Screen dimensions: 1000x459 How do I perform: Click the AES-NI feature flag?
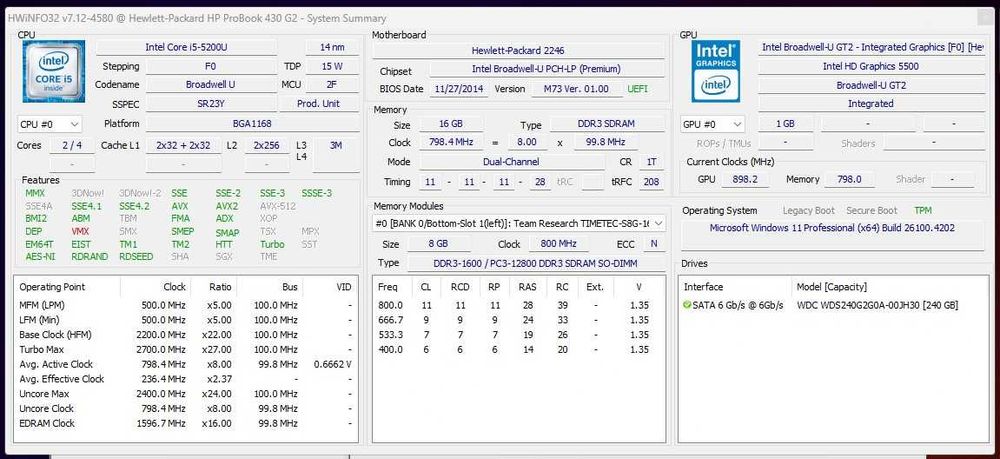[40, 256]
